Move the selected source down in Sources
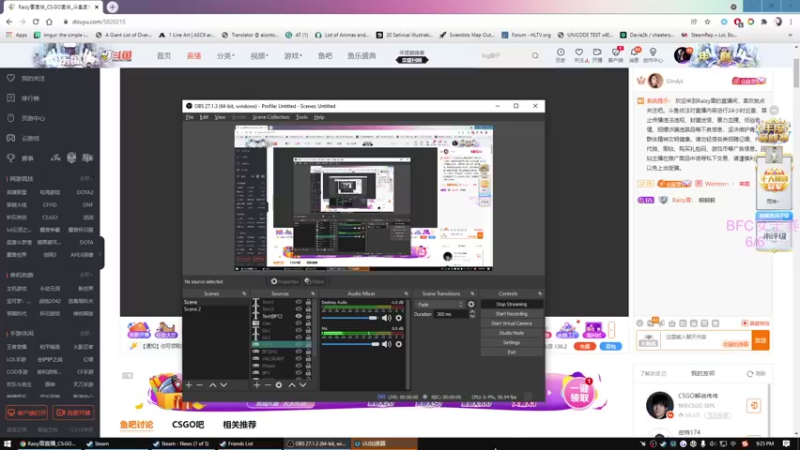This screenshot has width=800, height=450. tap(303, 385)
